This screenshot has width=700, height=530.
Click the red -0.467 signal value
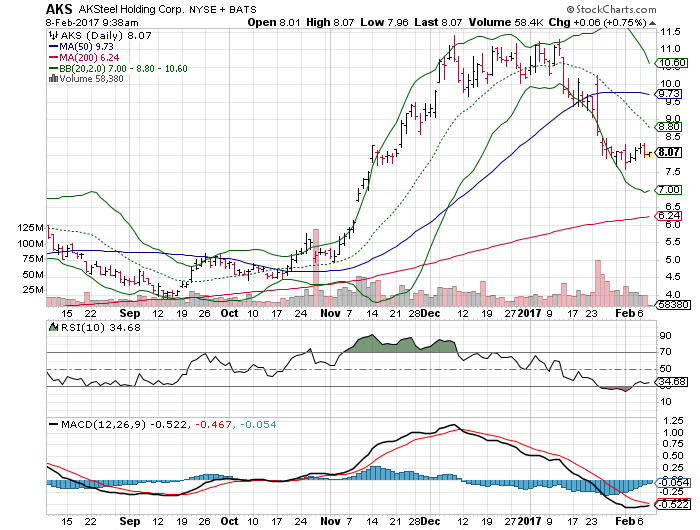coord(214,424)
